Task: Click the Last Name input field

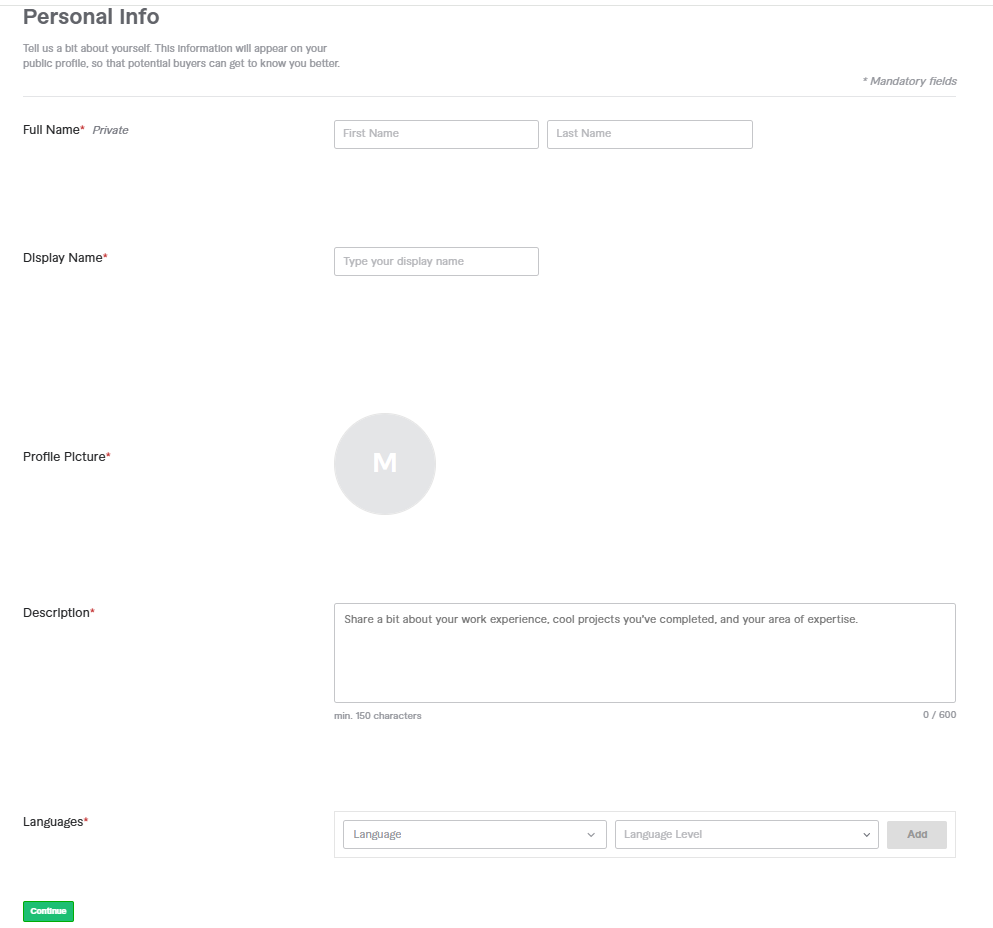Action: click(649, 134)
